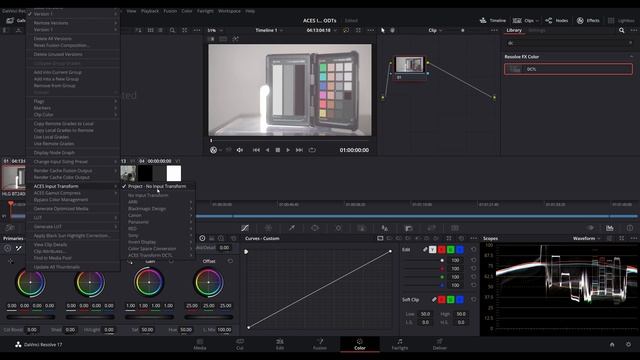Toggle blue curve channel in Edit row
The width and height of the screenshot is (640, 360).
pos(460,249)
